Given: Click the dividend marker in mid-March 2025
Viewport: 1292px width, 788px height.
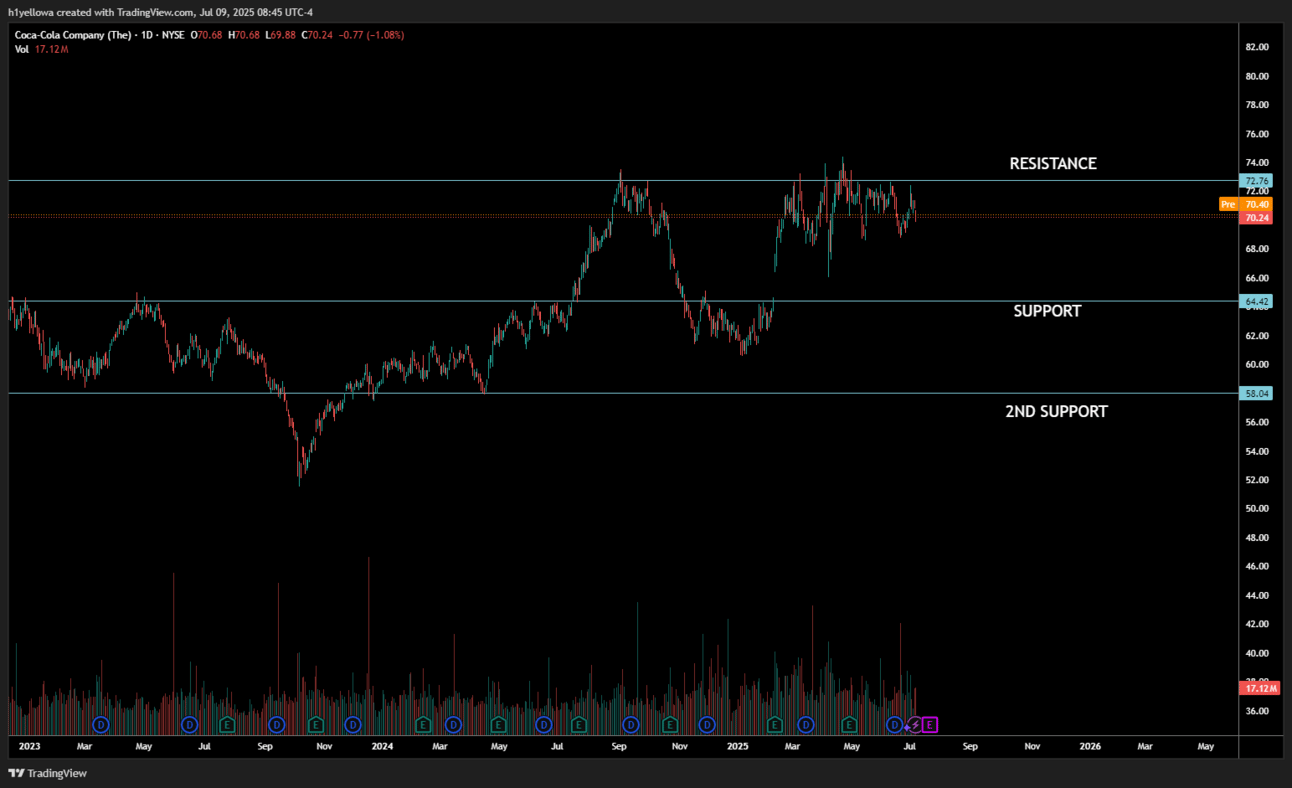Looking at the screenshot, I should (805, 724).
